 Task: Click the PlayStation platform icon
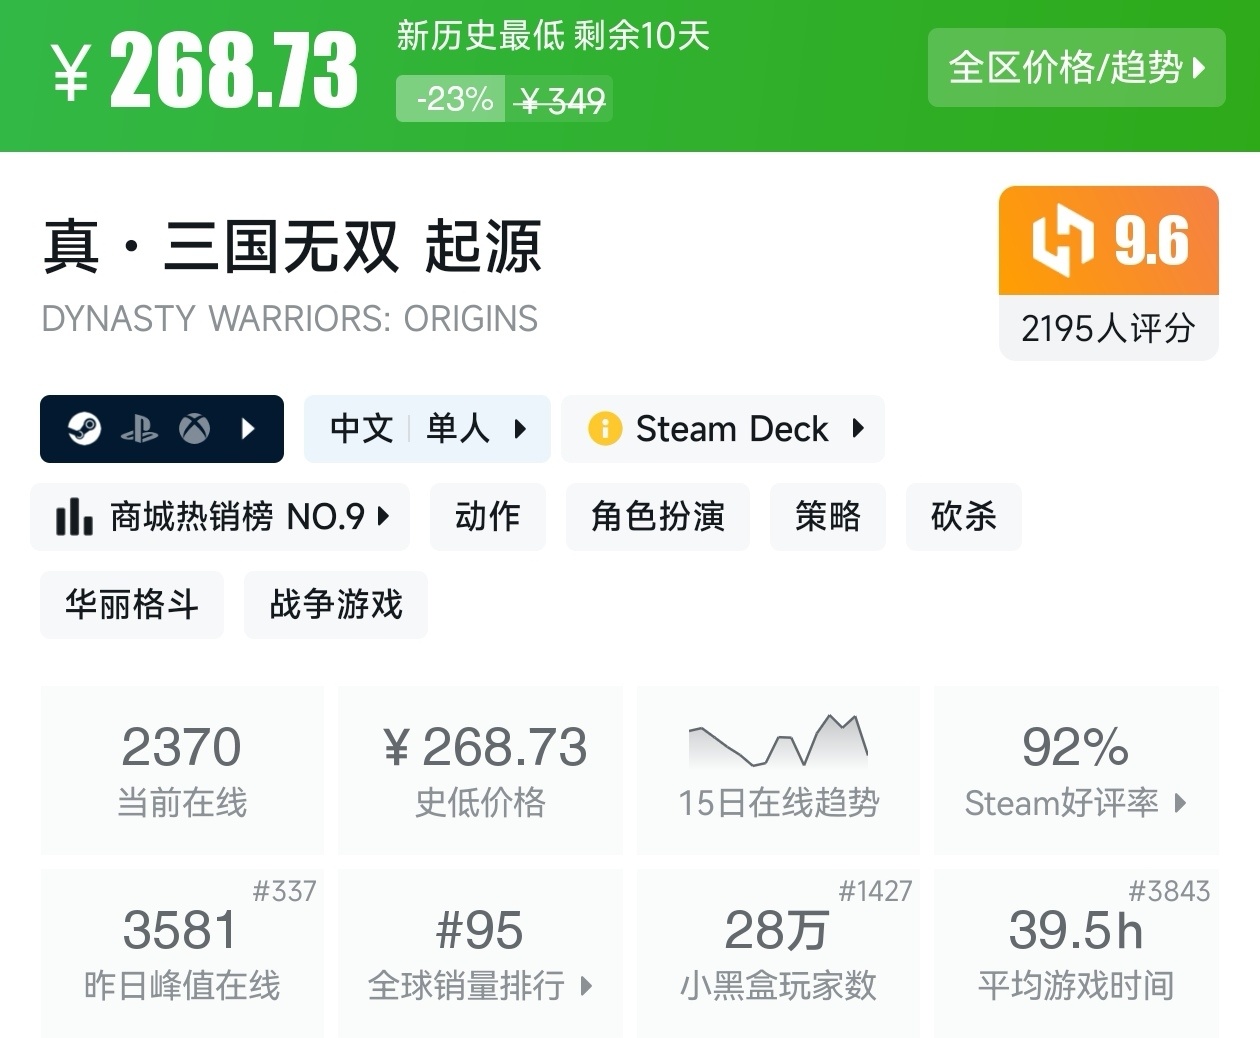click(x=142, y=429)
